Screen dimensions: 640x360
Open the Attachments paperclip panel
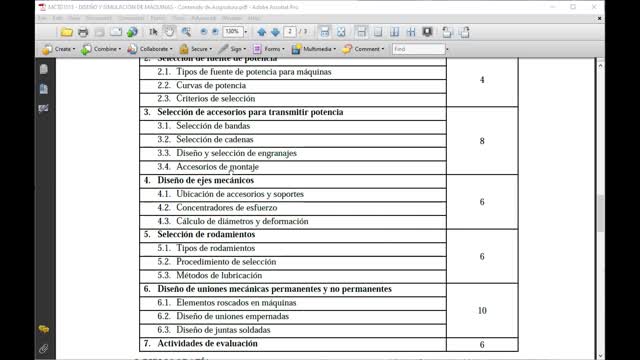pyautogui.click(x=44, y=349)
